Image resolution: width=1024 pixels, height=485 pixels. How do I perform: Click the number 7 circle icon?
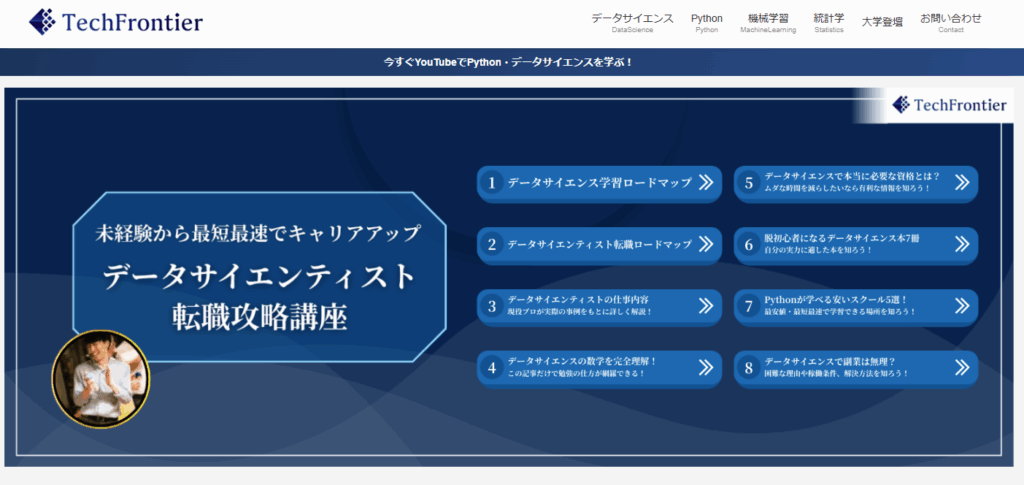coord(749,306)
